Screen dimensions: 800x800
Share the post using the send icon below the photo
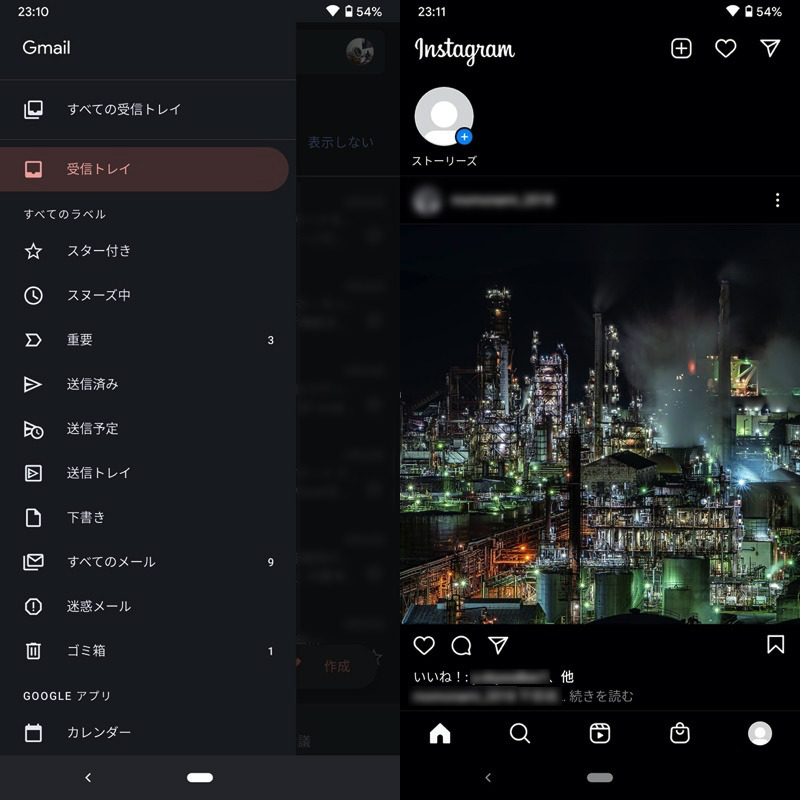[x=498, y=645]
